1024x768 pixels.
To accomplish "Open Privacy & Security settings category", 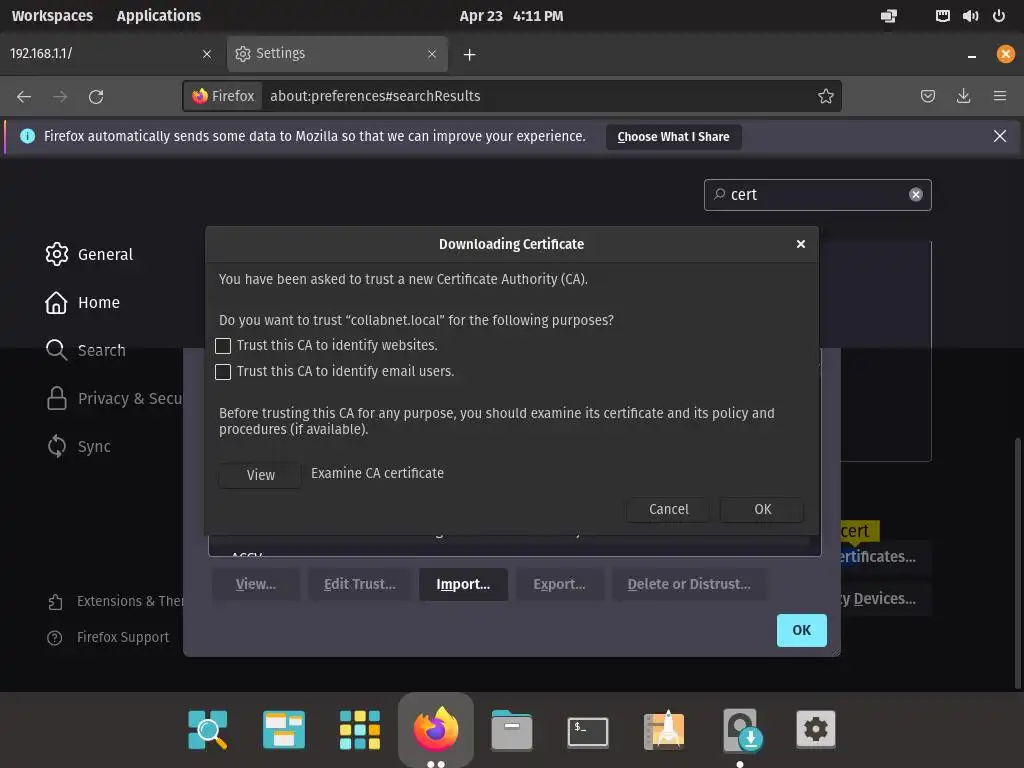I will 114,398.
